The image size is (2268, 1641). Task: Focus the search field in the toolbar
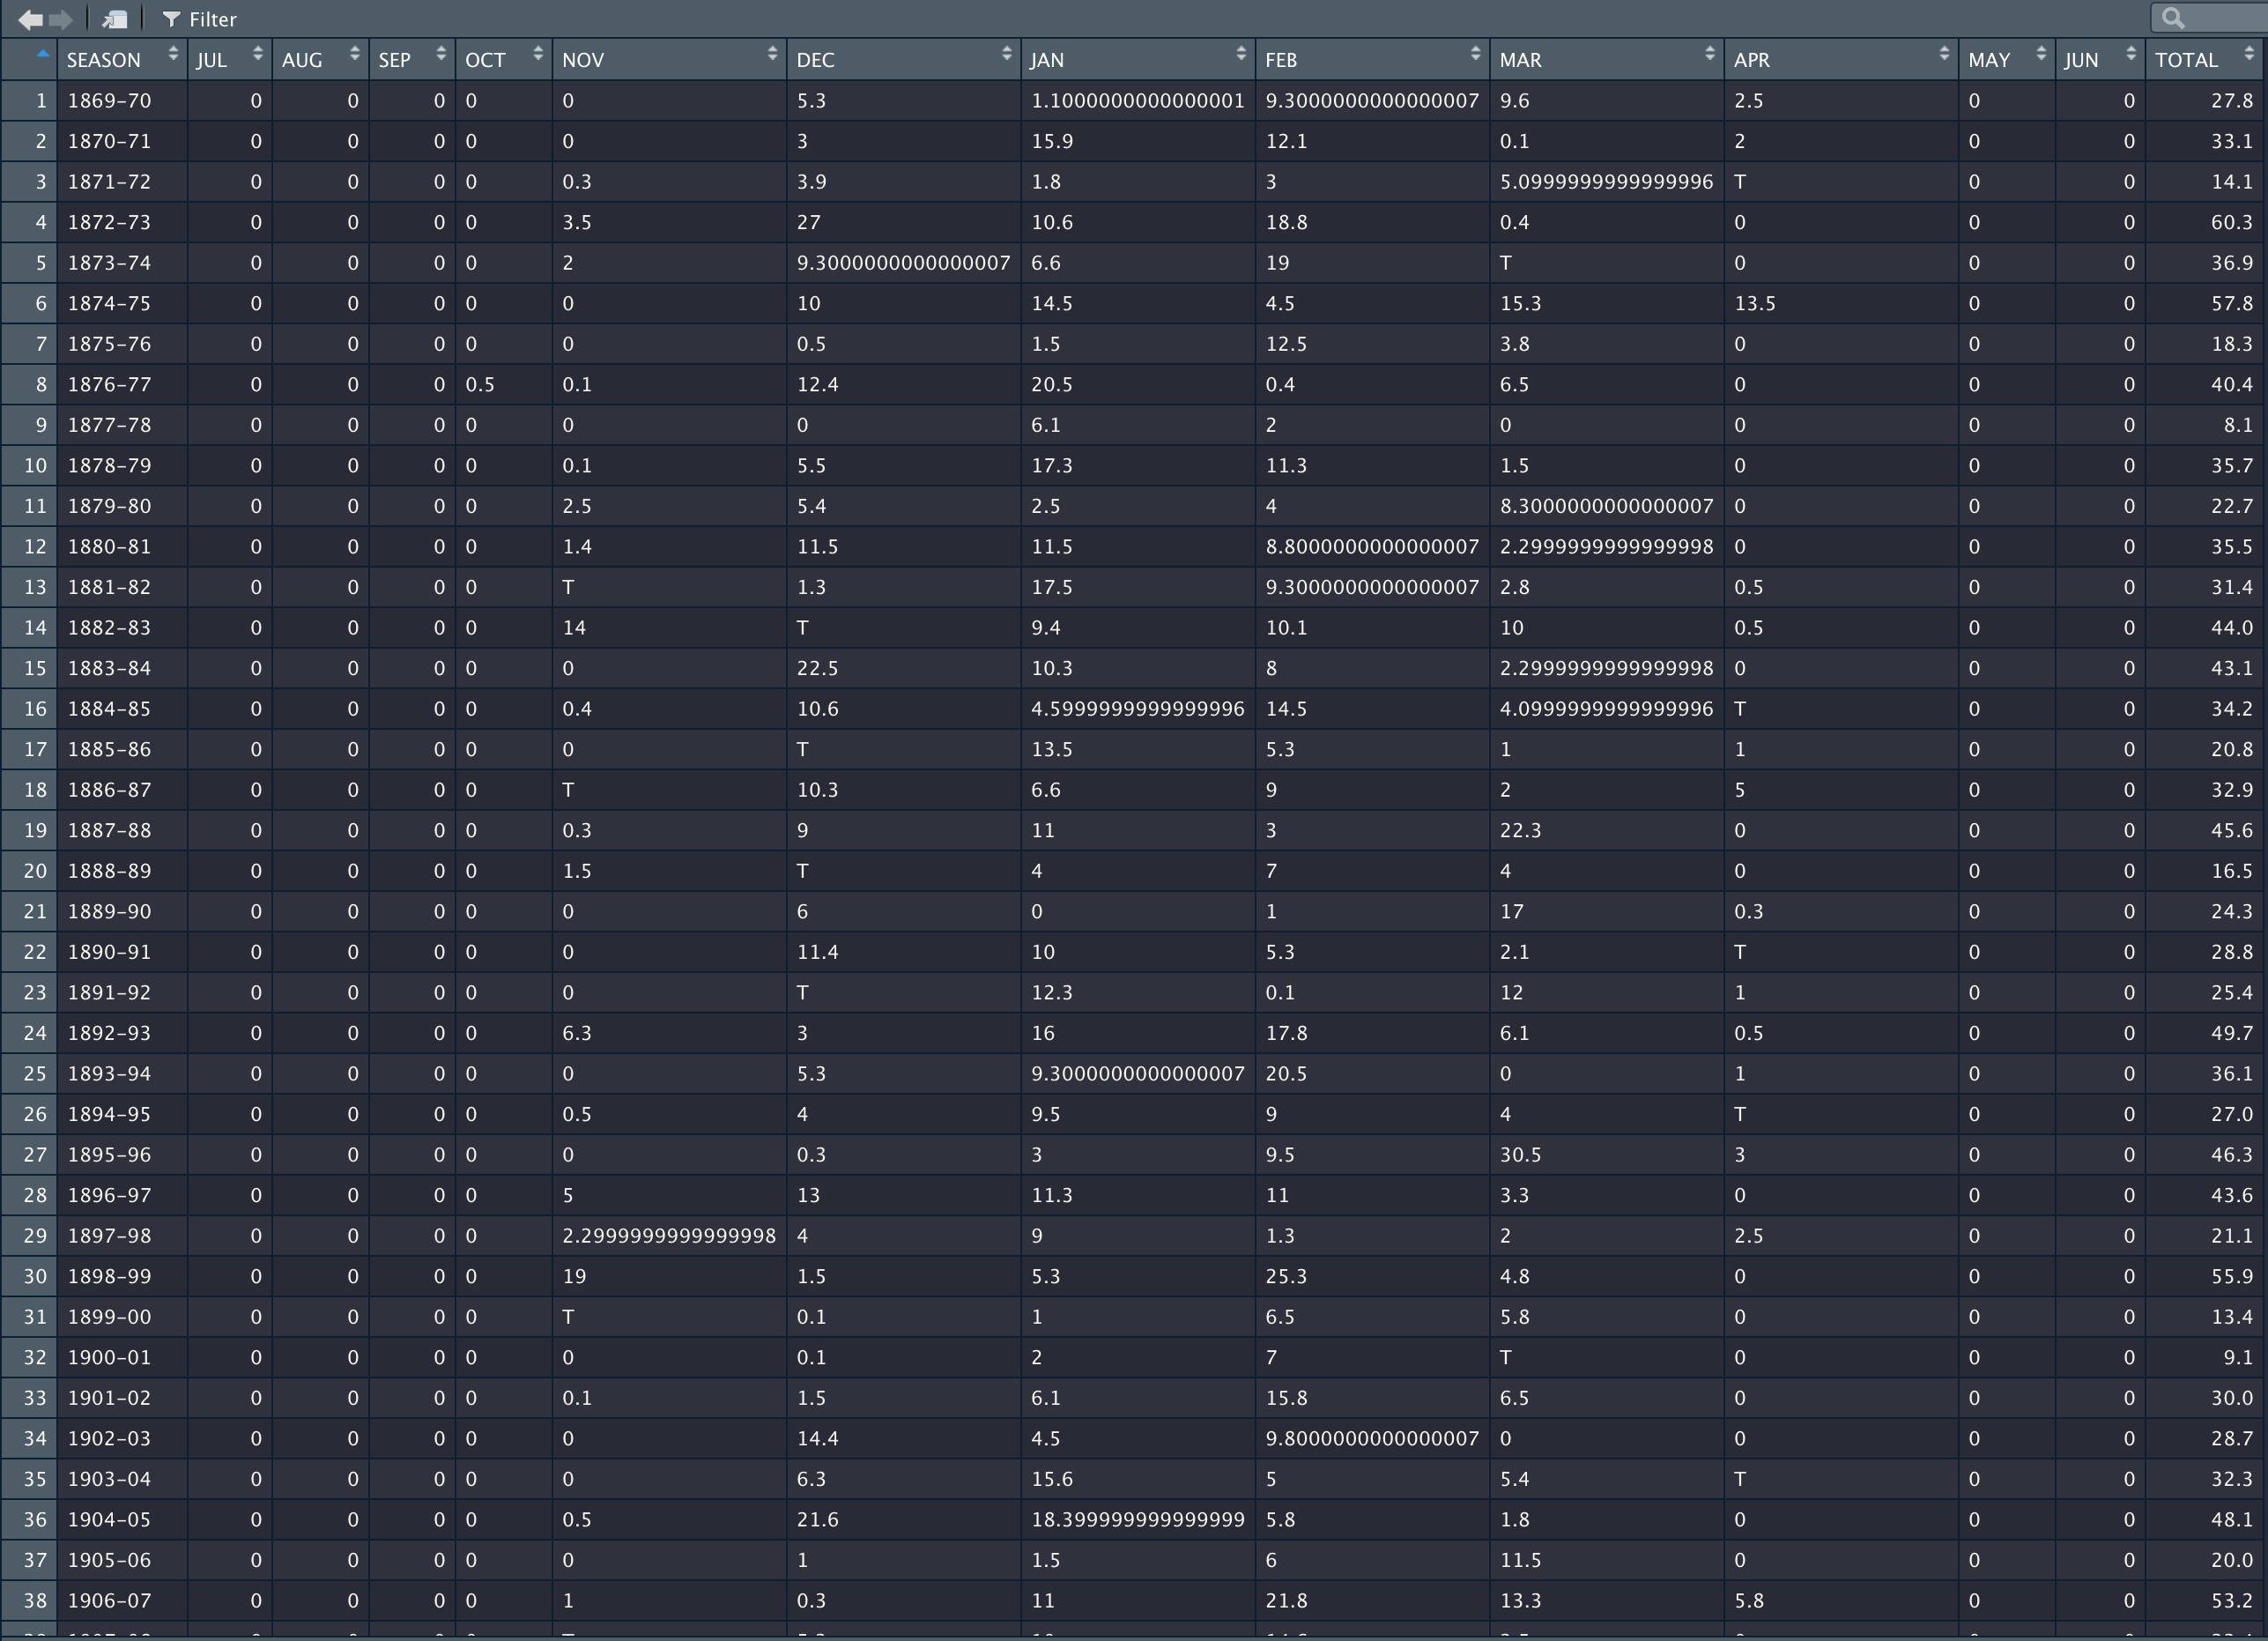pos(2211,18)
